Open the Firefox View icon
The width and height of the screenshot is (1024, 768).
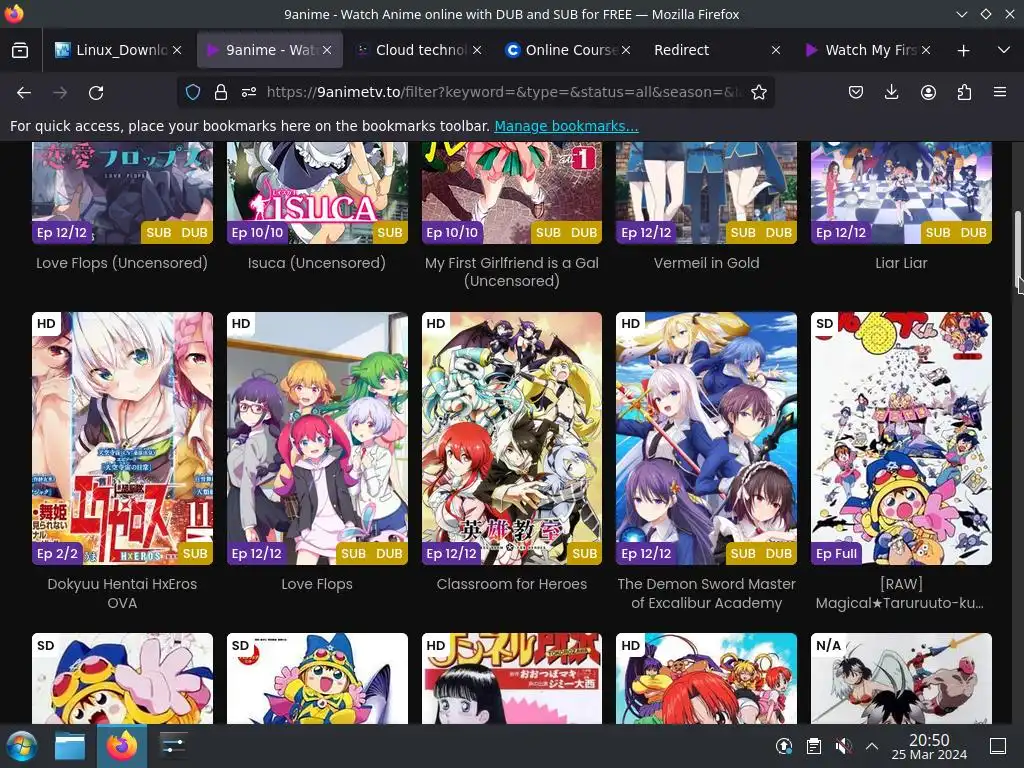pyautogui.click(x=20, y=50)
